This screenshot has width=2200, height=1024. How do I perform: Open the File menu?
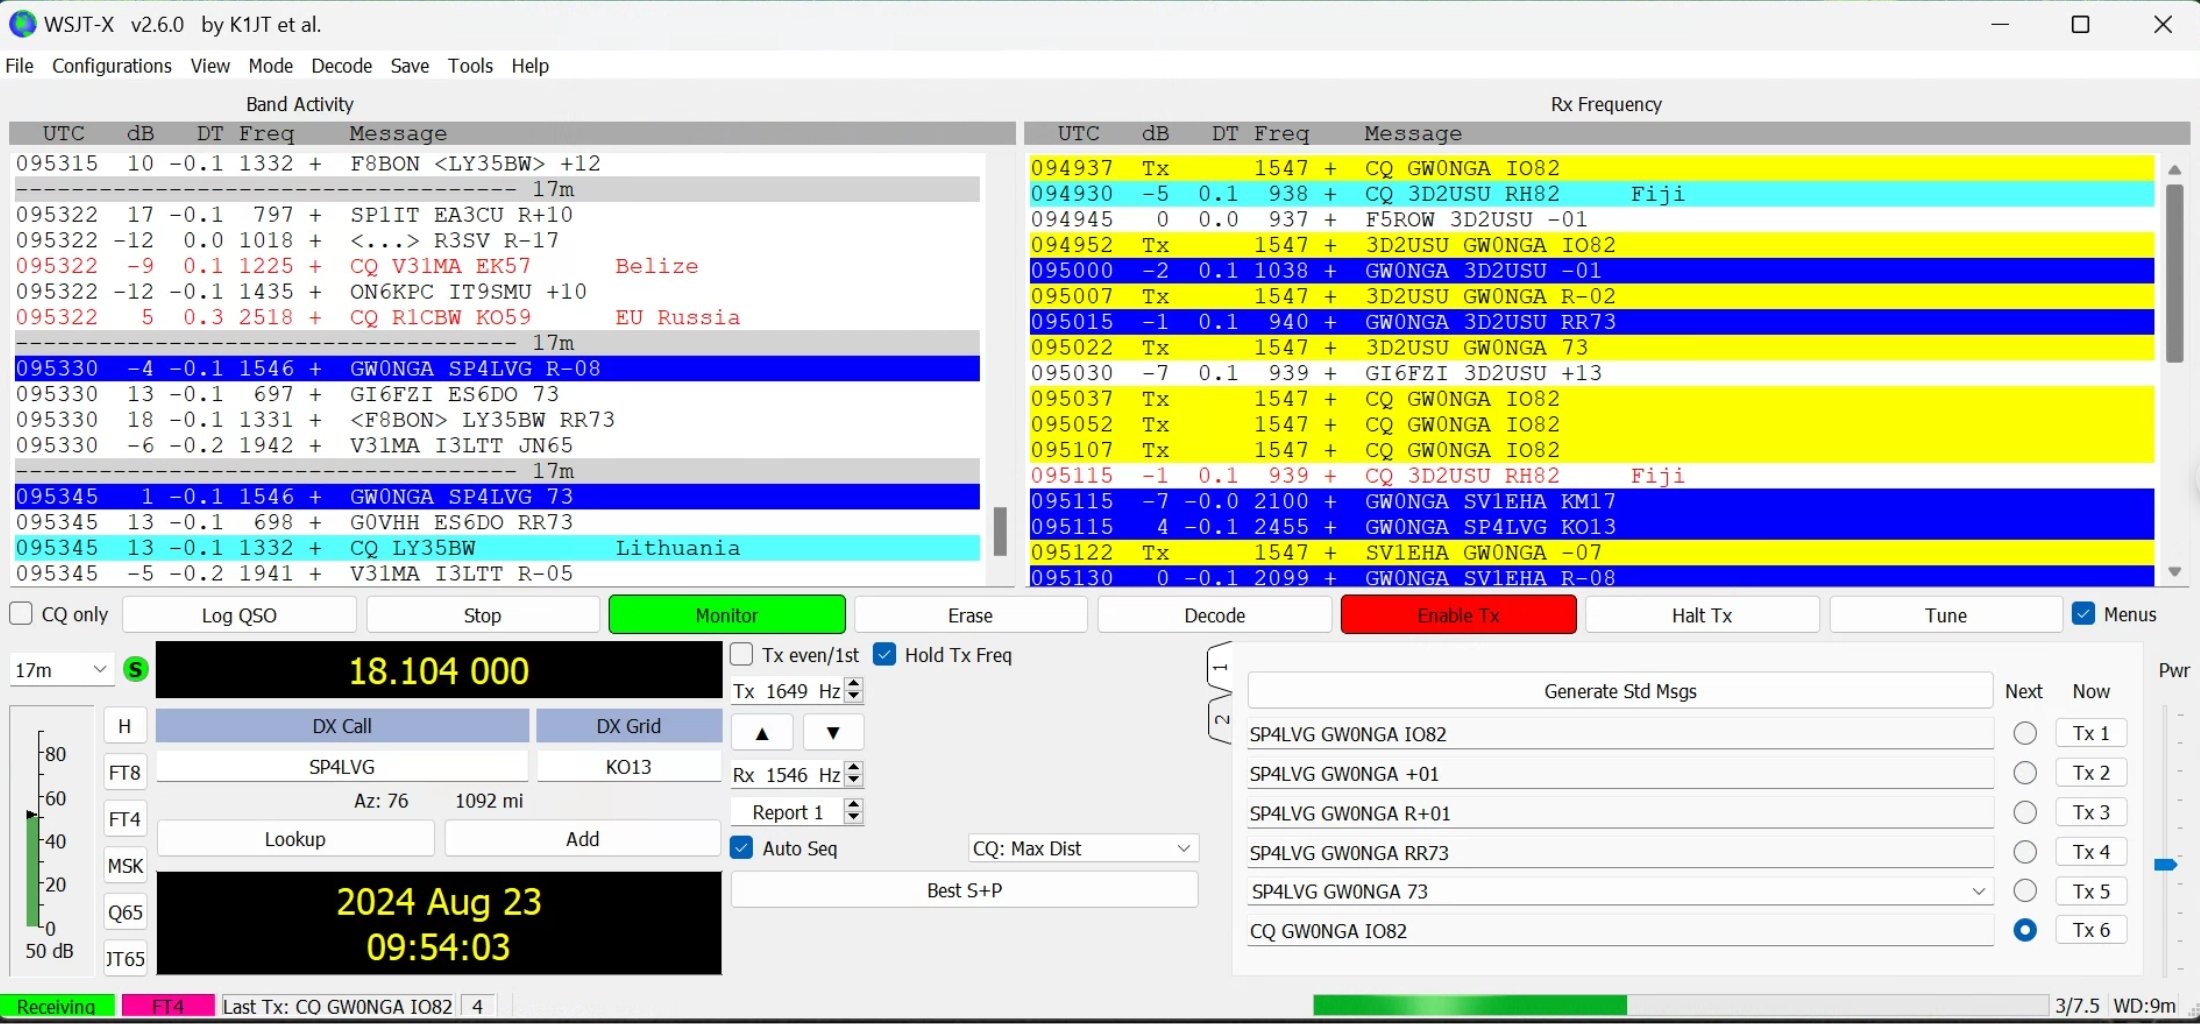point(19,66)
